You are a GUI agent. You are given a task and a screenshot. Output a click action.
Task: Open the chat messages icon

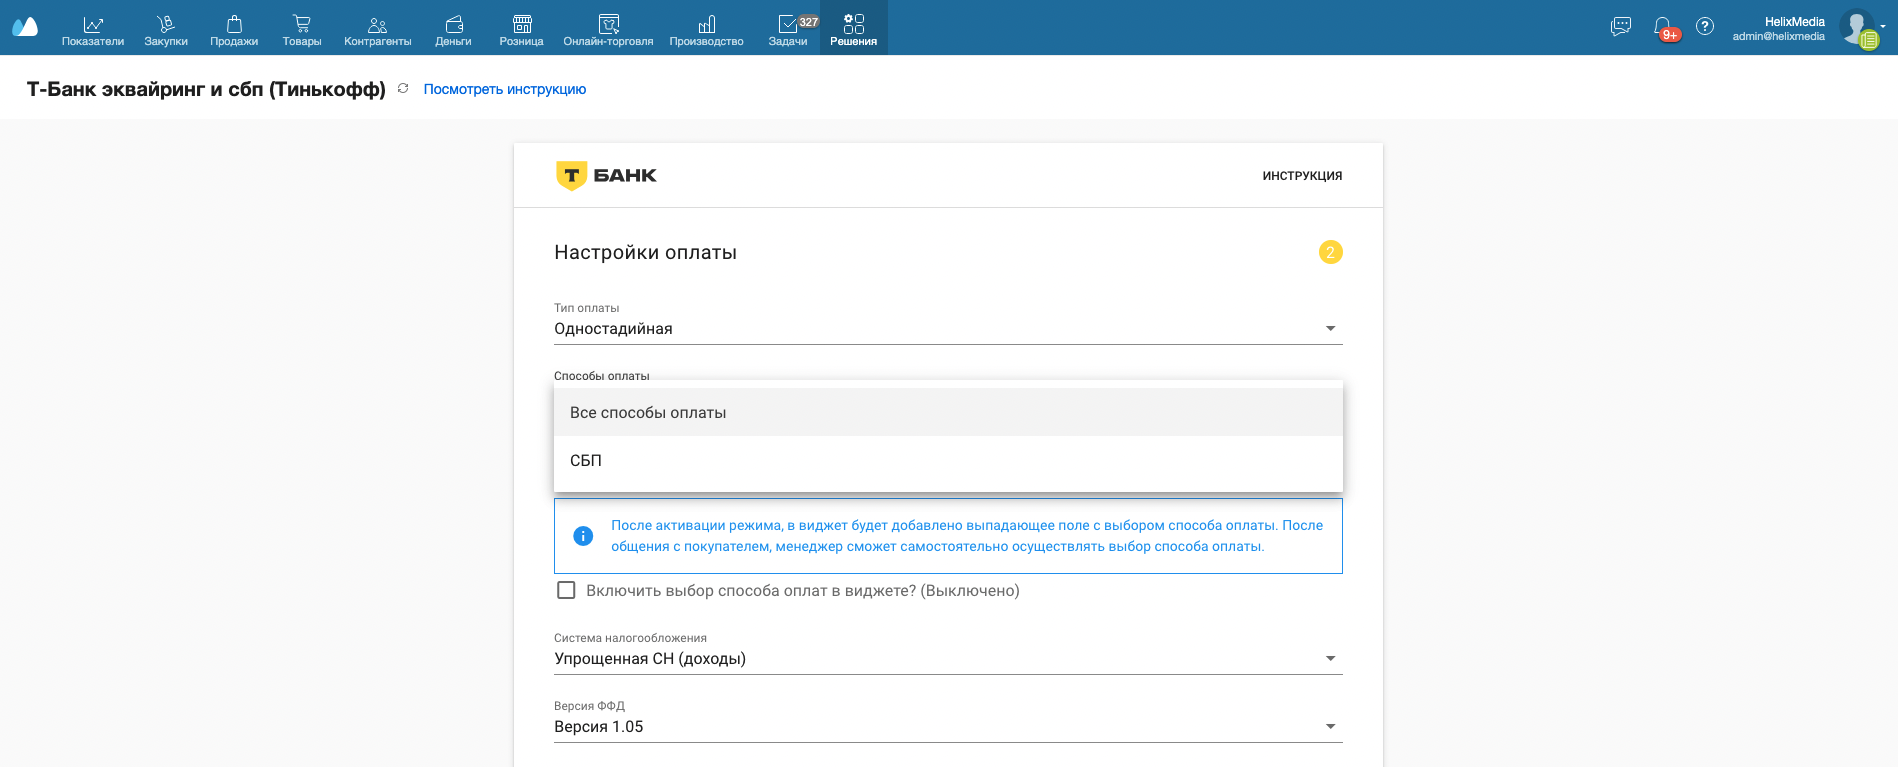tap(1620, 27)
